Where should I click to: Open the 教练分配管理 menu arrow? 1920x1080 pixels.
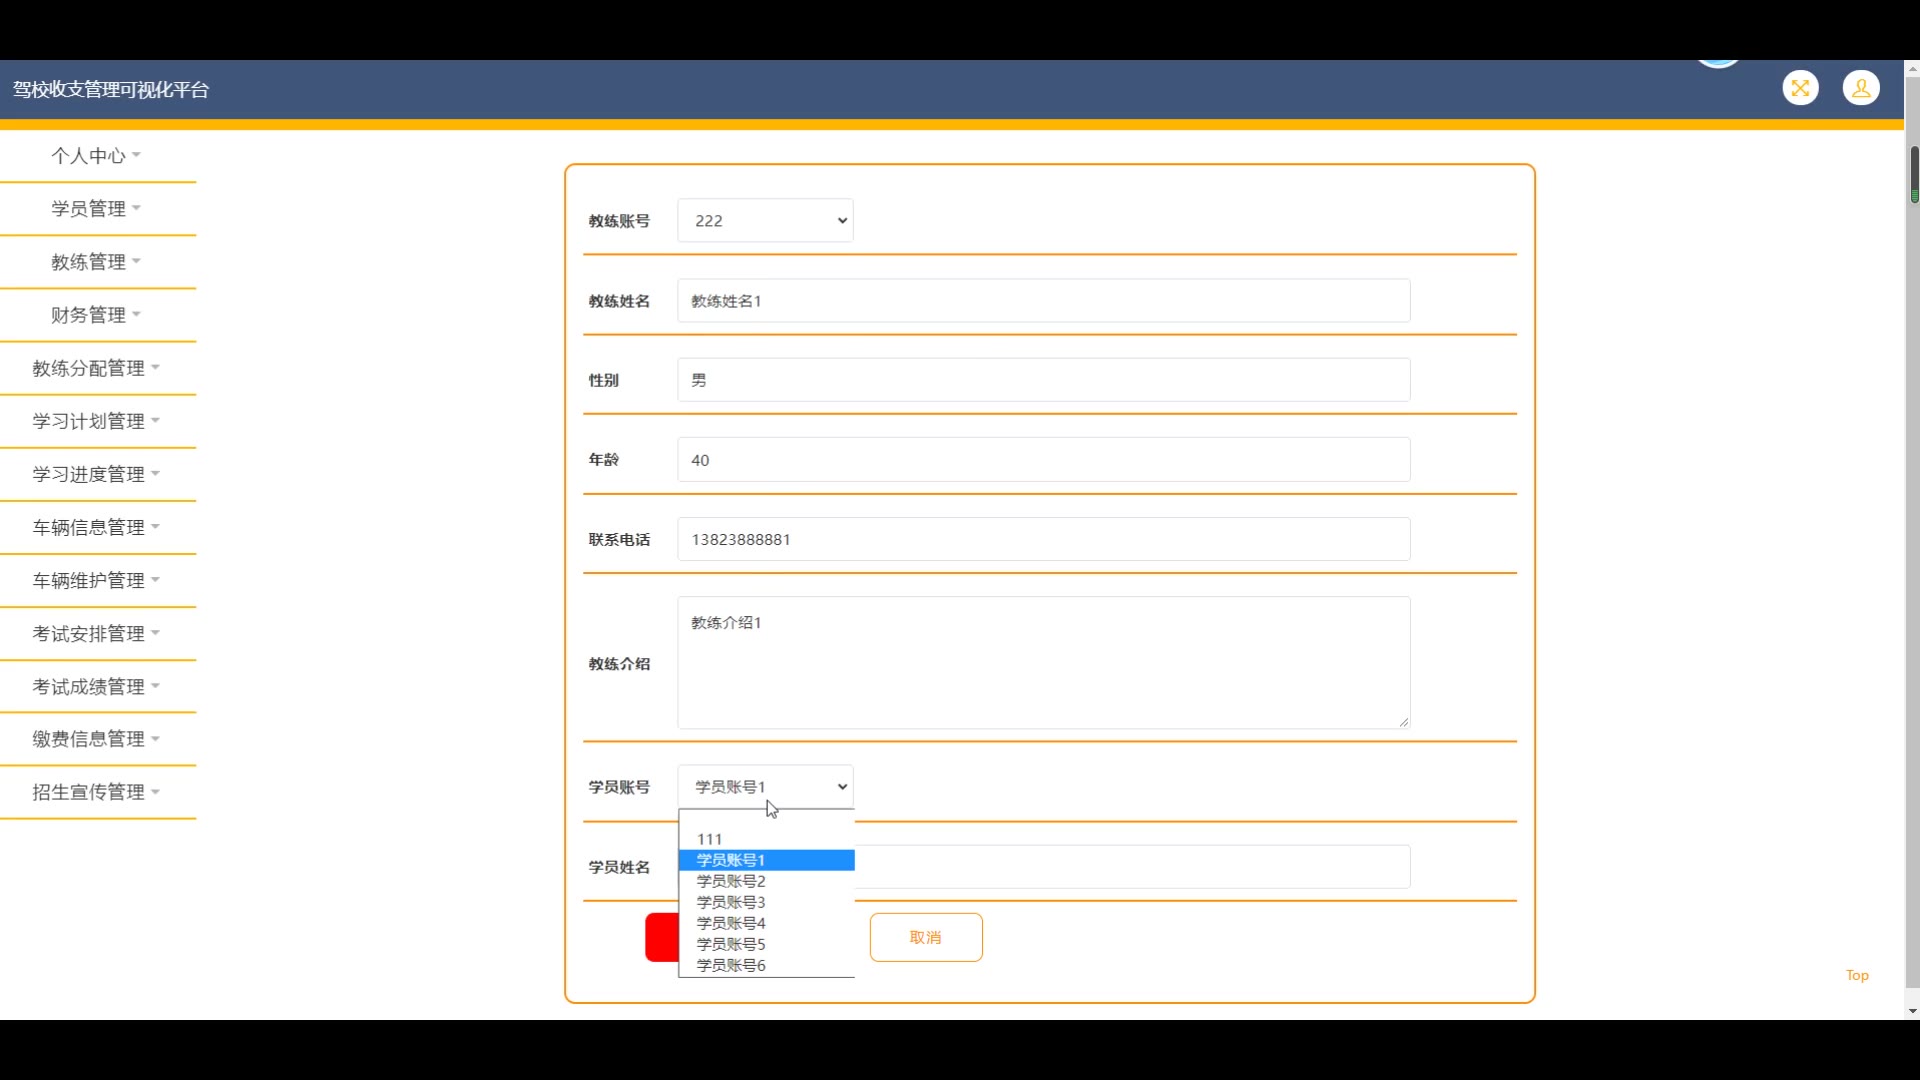[155, 368]
